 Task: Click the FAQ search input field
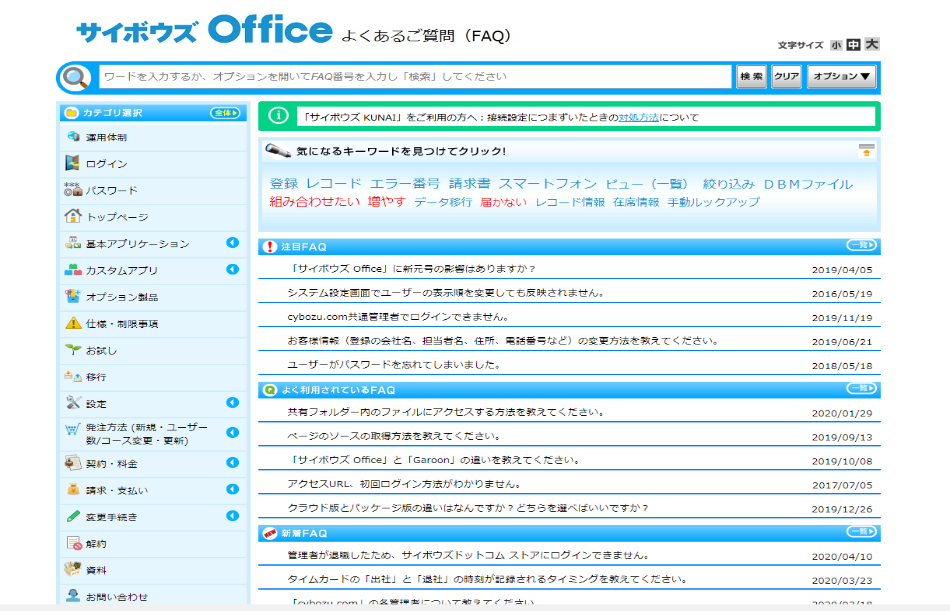(415, 77)
